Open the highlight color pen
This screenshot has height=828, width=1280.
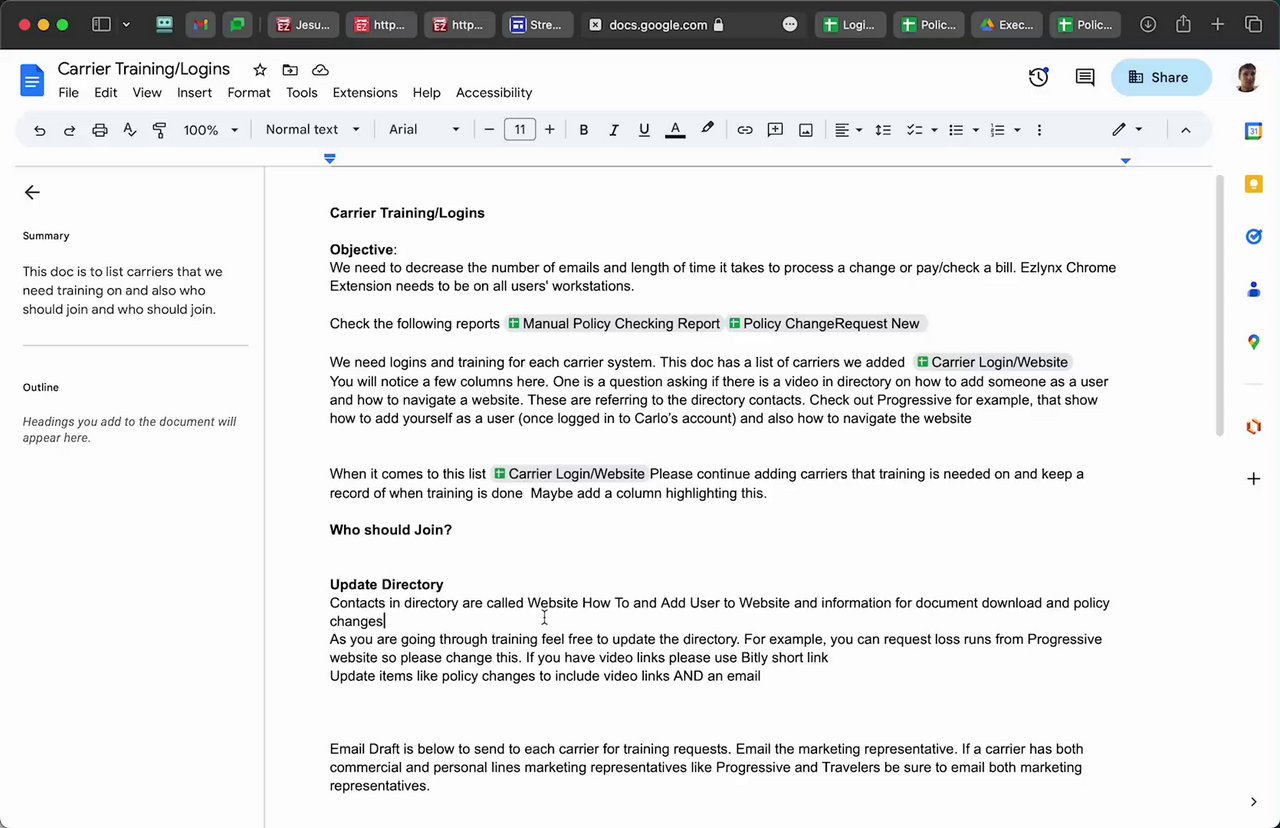(707, 129)
